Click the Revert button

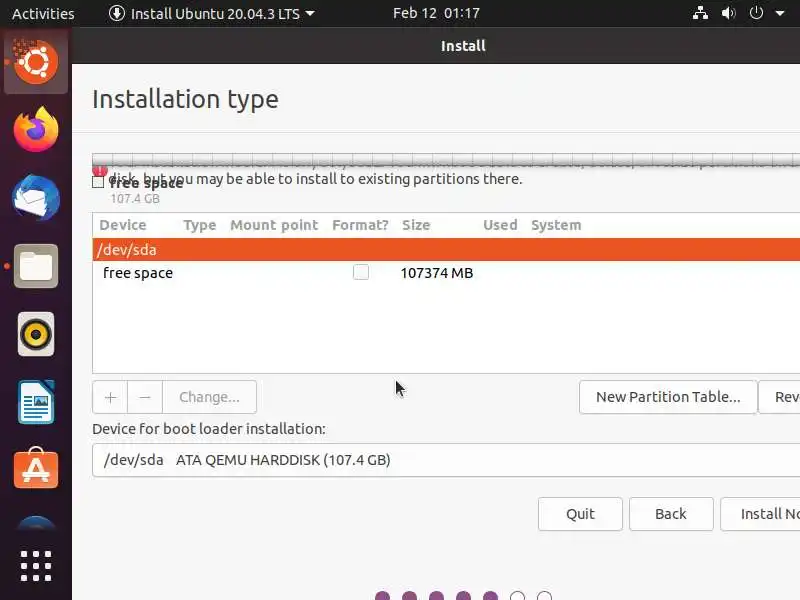click(780, 397)
